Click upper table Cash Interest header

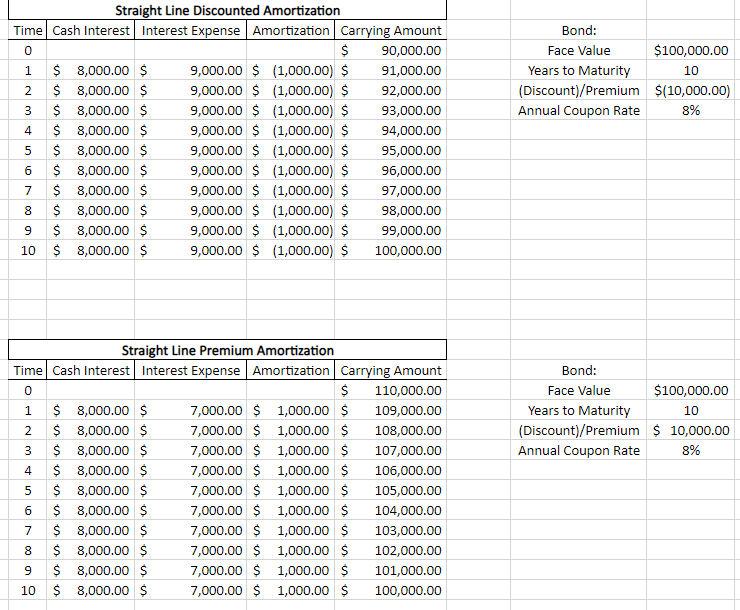[x=91, y=30]
